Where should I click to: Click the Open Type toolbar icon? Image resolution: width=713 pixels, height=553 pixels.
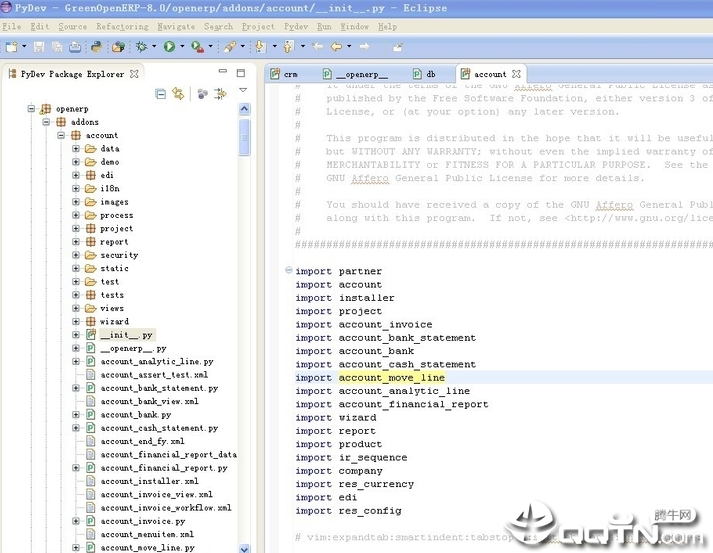[119, 46]
